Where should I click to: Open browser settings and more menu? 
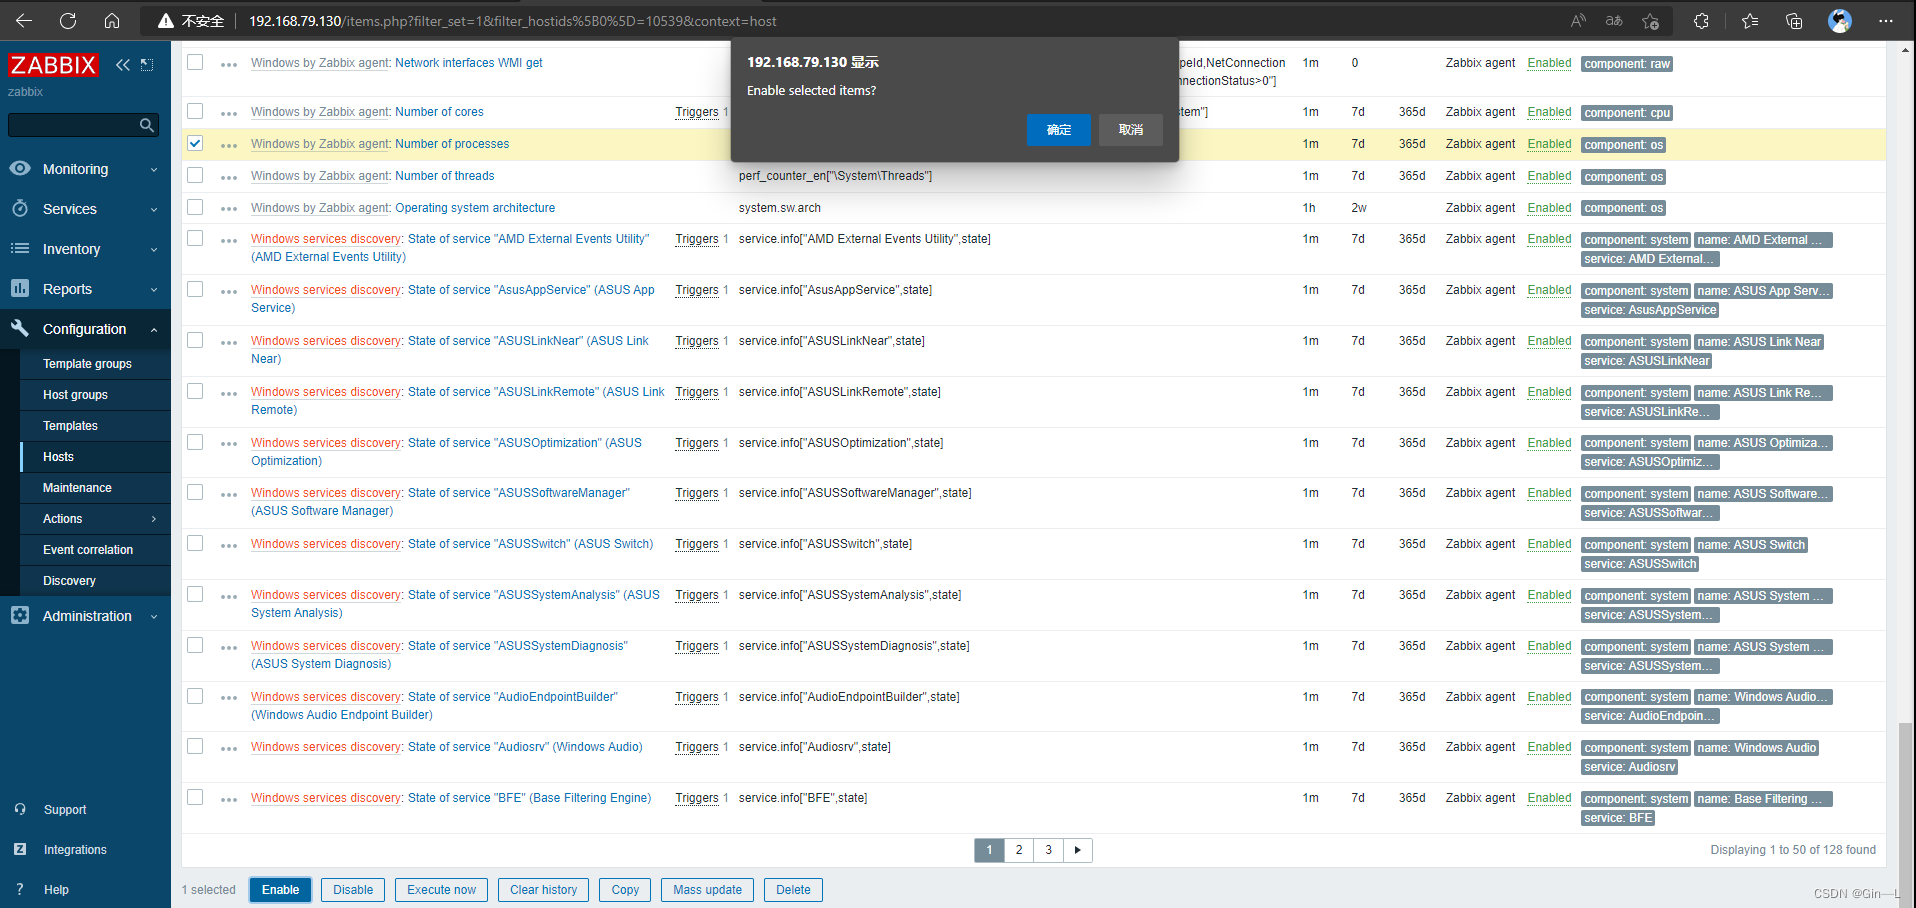coord(1886,21)
